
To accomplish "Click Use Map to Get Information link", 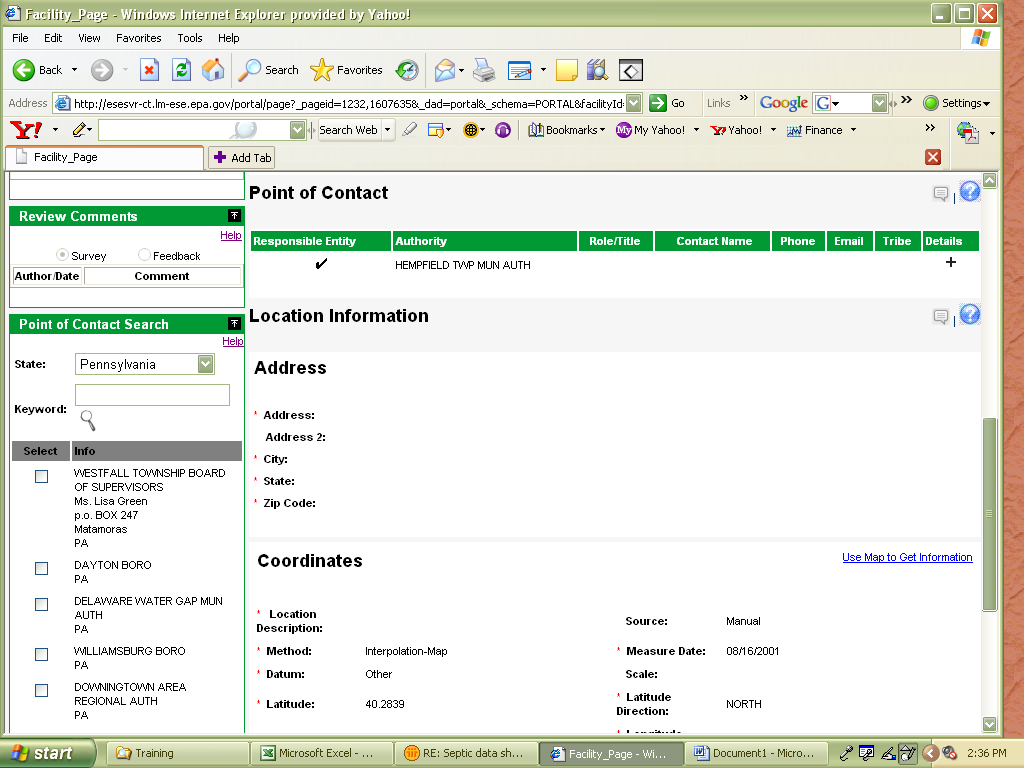I will pos(907,558).
